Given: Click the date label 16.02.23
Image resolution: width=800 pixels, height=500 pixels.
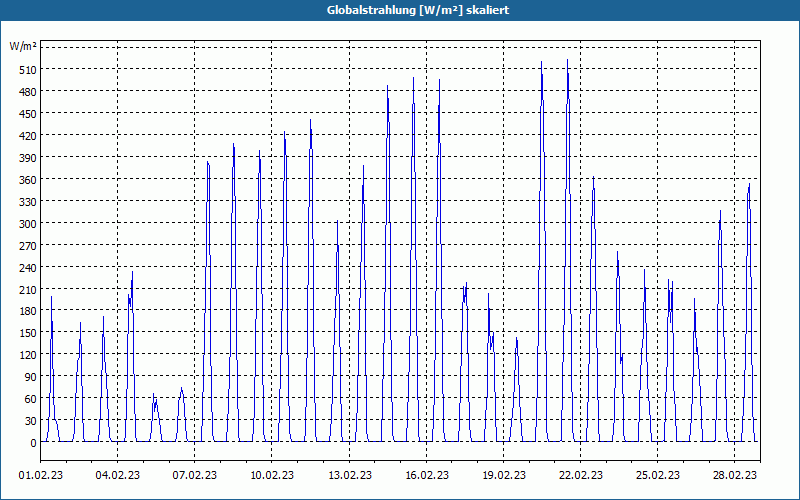Looking at the screenshot, I should tap(427, 475).
